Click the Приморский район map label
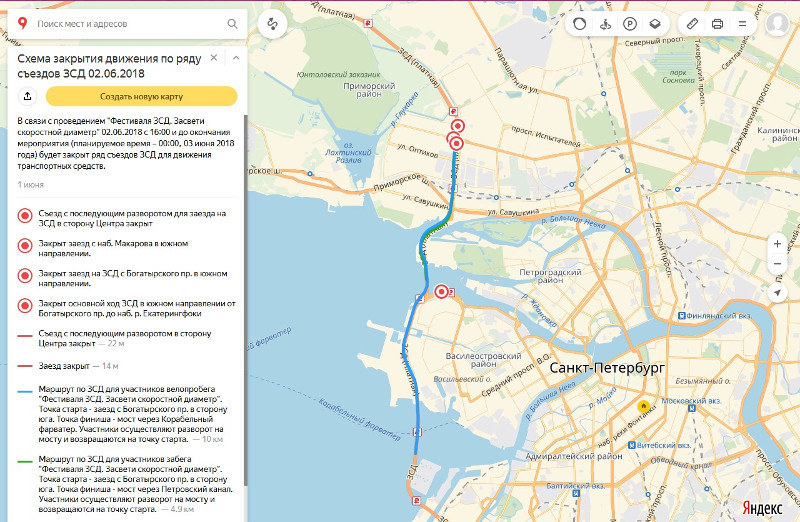This screenshot has width=800, height=522. (x=369, y=90)
